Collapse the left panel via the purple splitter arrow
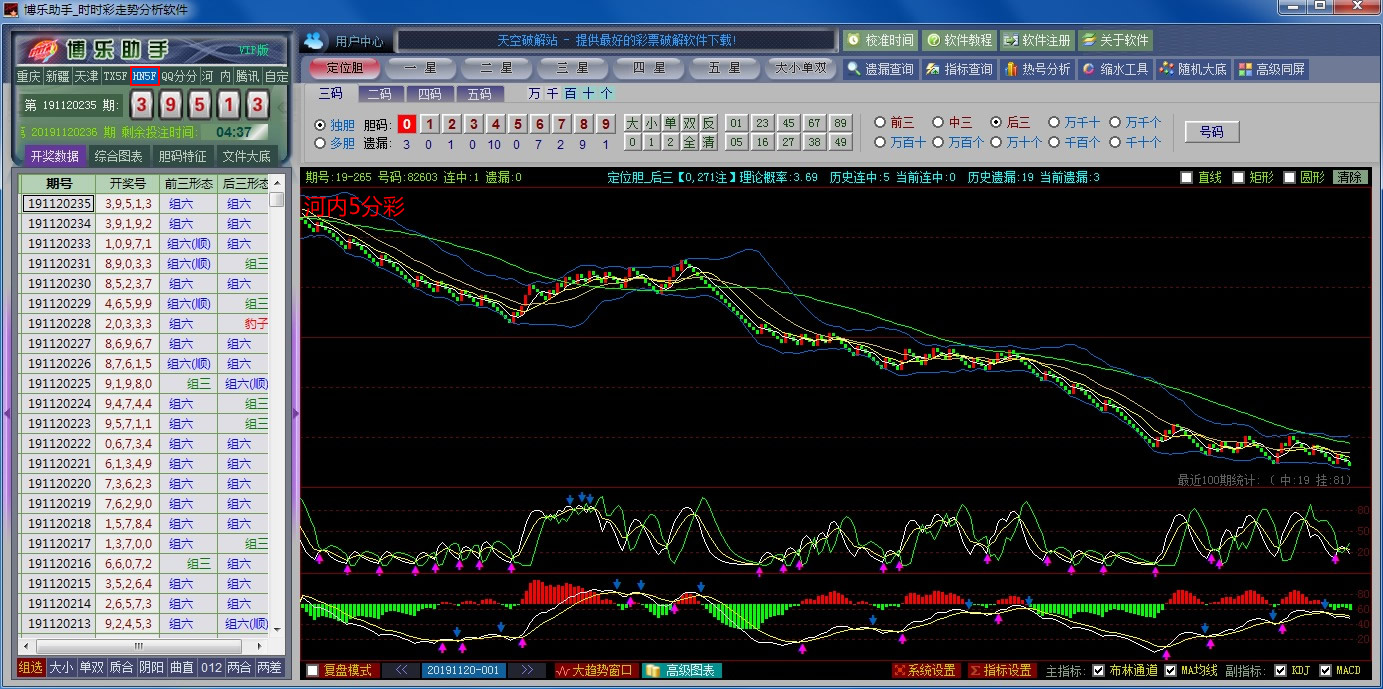Image resolution: width=1383 pixels, height=689 pixels. pos(295,412)
